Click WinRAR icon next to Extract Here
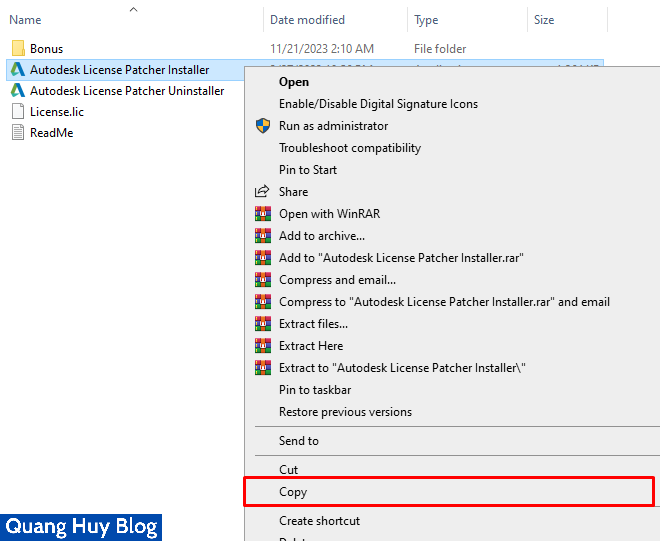660x541 pixels. tap(263, 346)
